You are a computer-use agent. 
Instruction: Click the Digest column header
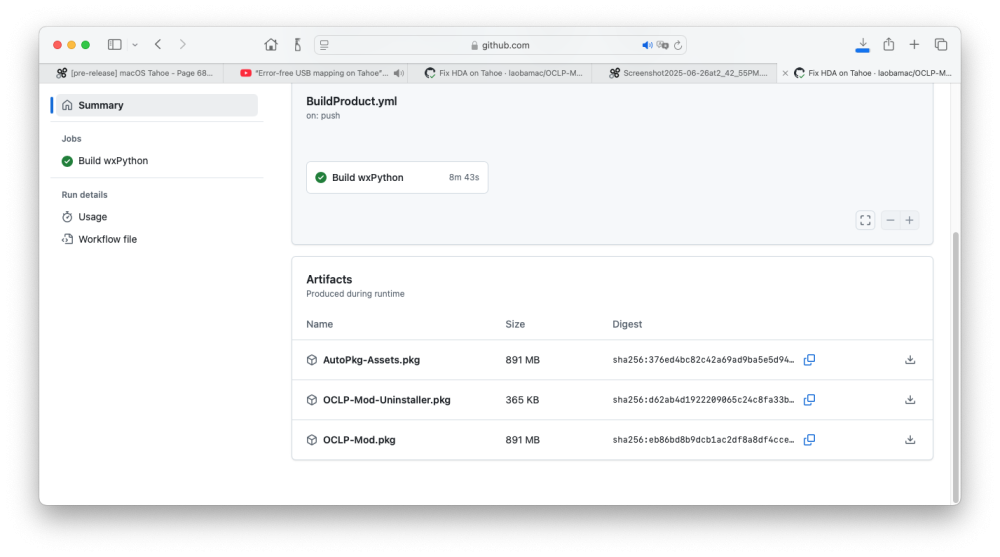[x=627, y=324]
